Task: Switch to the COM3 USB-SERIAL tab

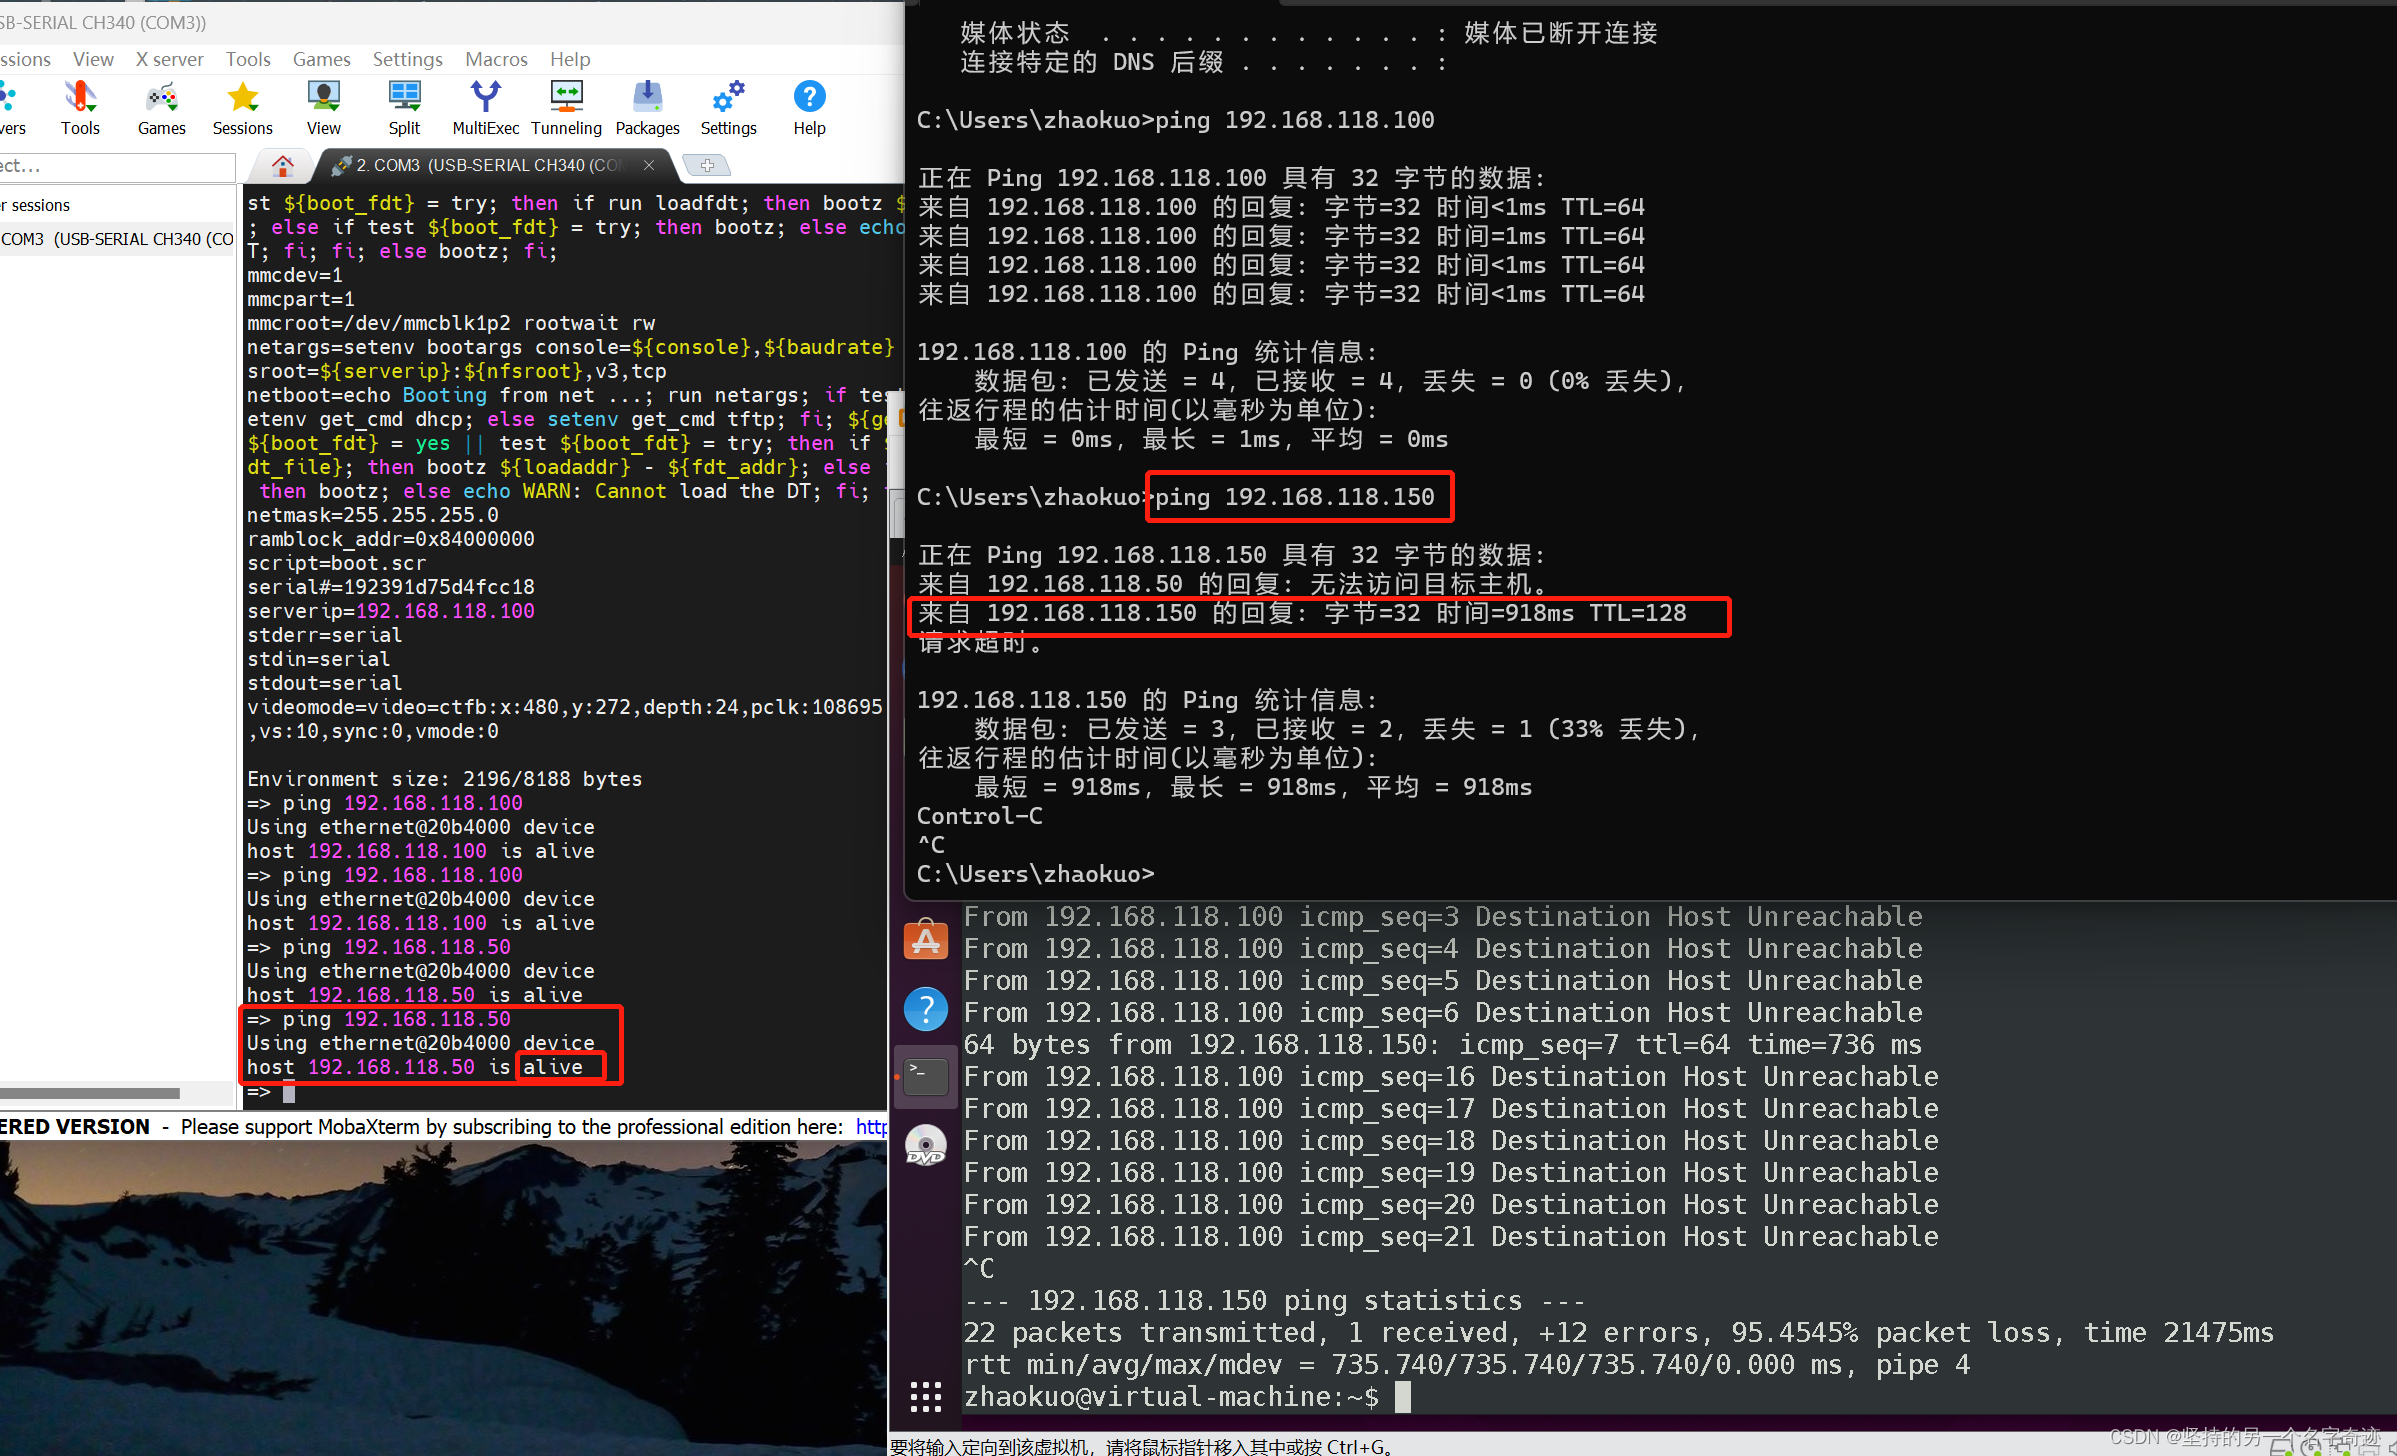Action: click(480, 165)
